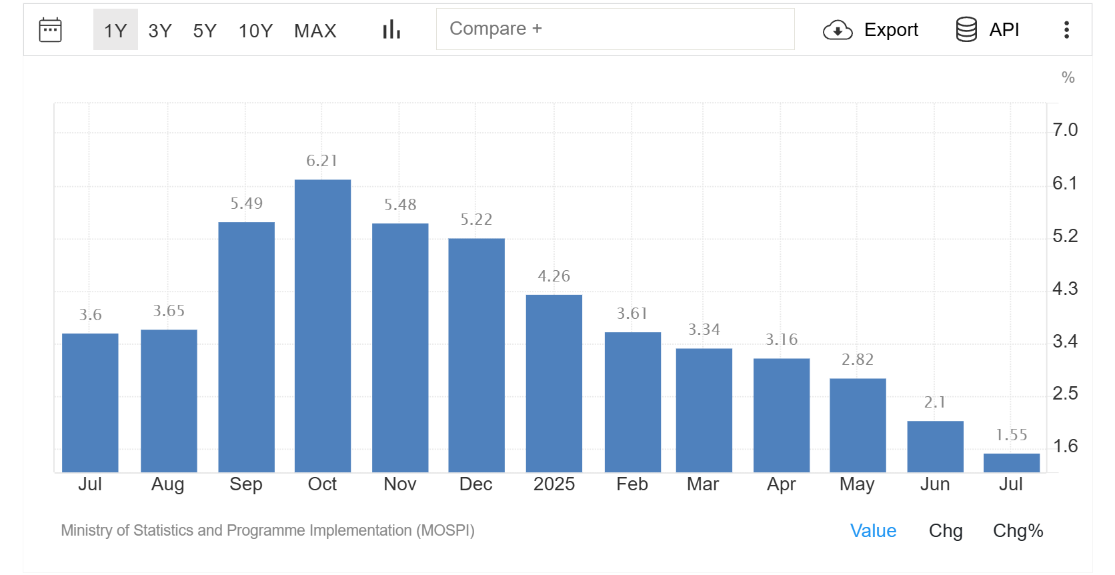The height and width of the screenshot is (575, 1115).
Task: Toggle the Chg display mode
Action: (x=945, y=531)
